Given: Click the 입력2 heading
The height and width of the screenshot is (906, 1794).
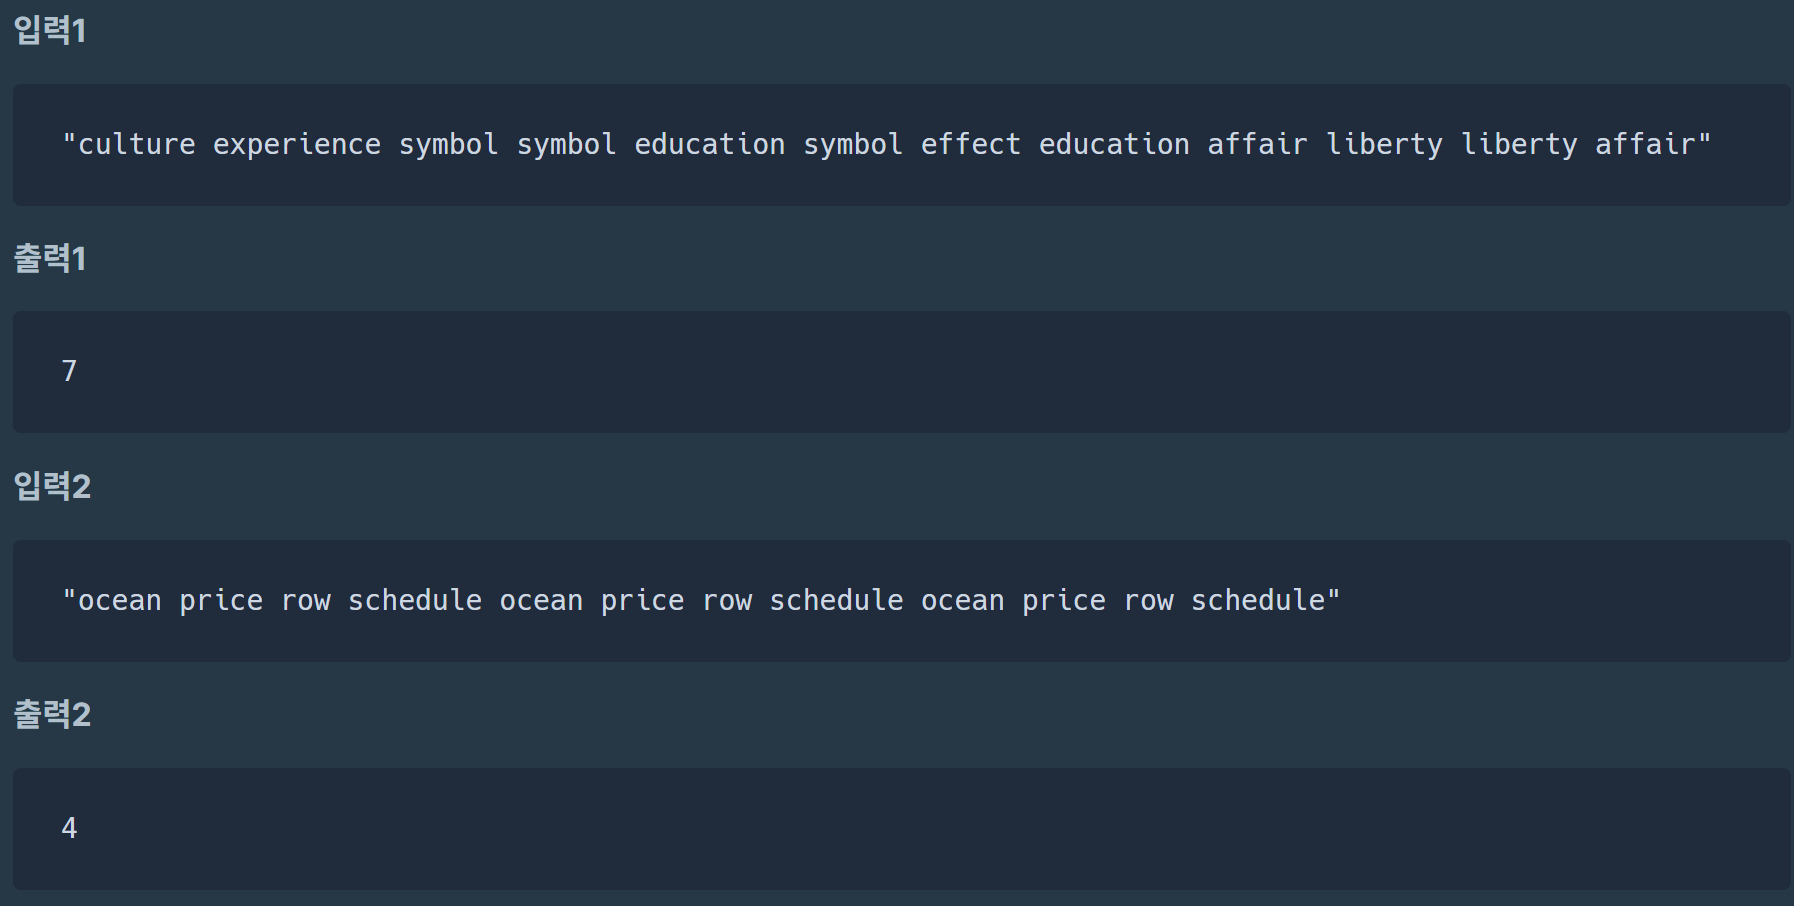Looking at the screenshot, I should 52,486.
